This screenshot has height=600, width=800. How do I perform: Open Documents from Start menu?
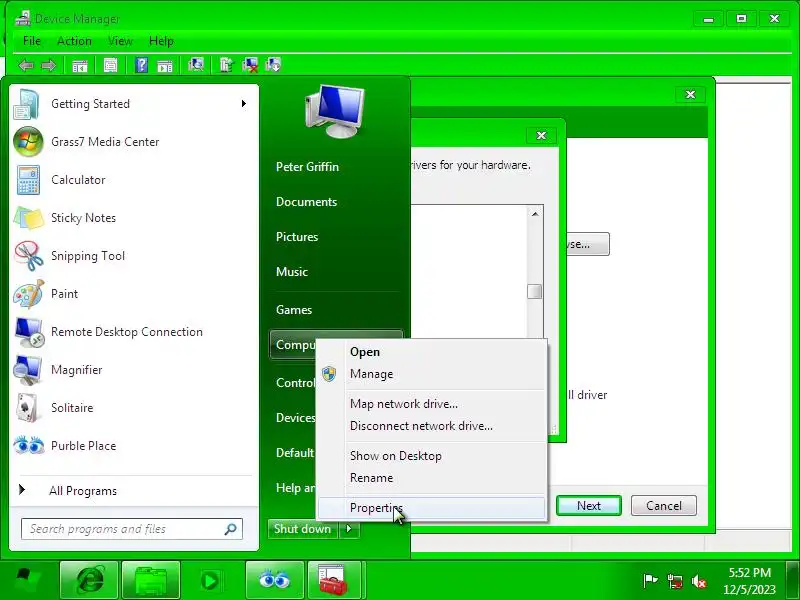point(307,202)
